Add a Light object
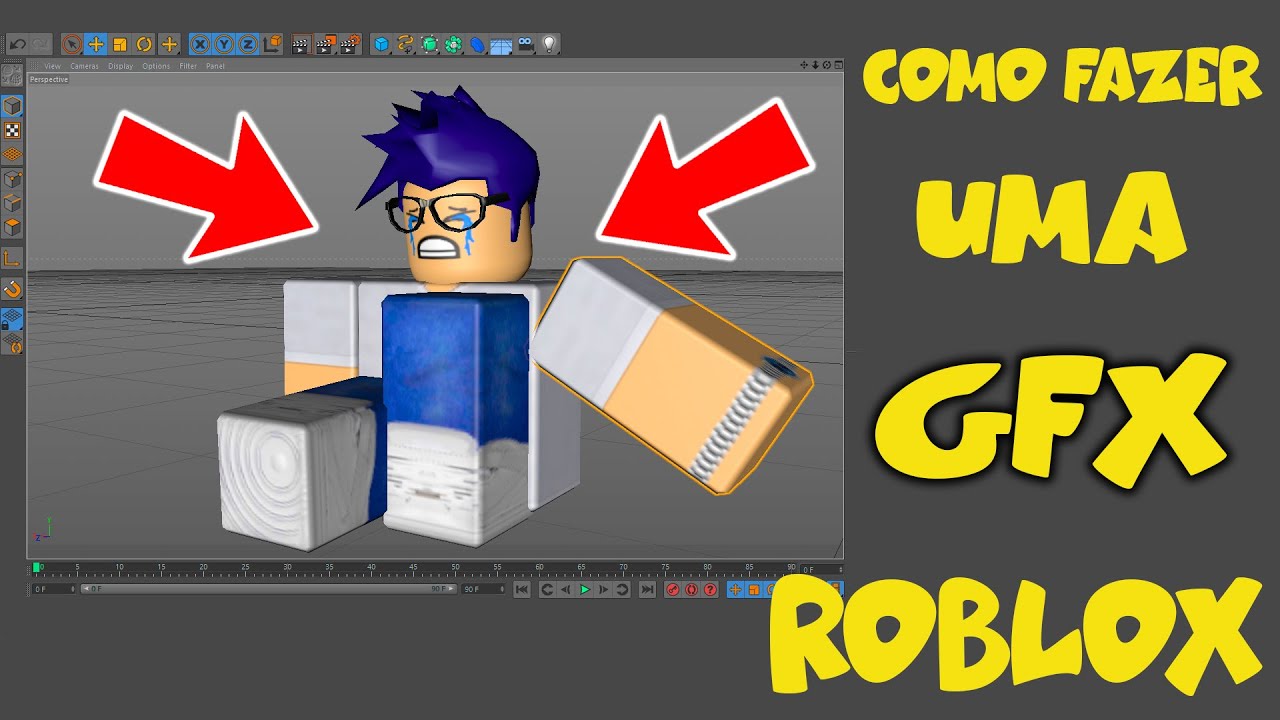 coord(549,44)
